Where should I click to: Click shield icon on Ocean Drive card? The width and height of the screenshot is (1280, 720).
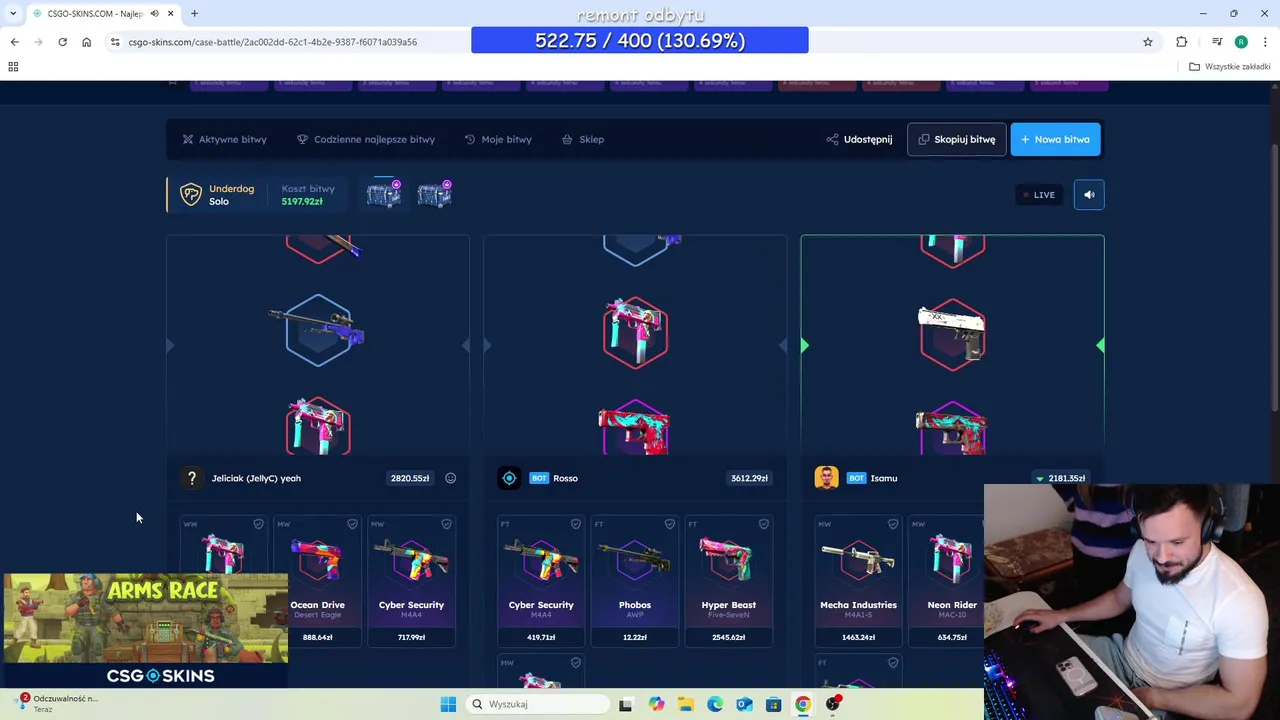click(x=352, y=524)
